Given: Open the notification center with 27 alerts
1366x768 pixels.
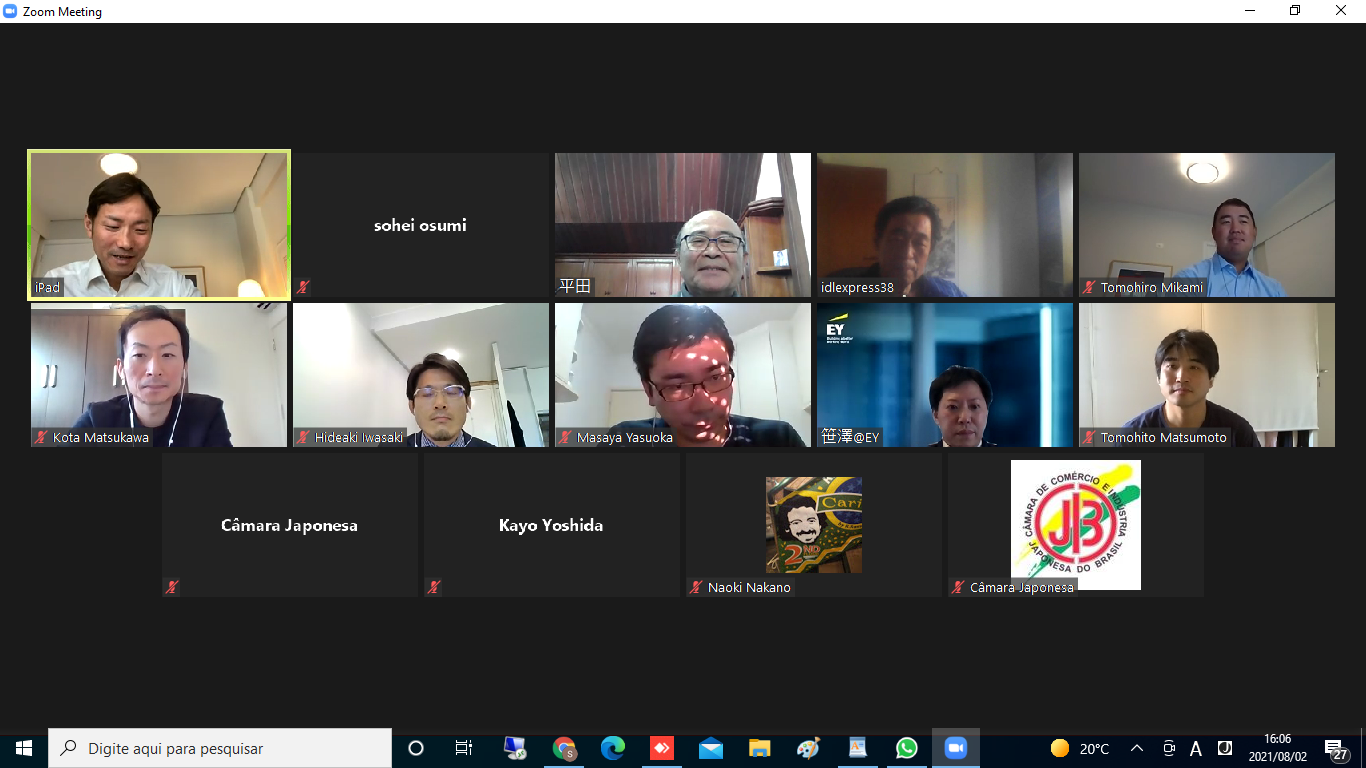Looking at the screenshot, I should point(1335,748).
